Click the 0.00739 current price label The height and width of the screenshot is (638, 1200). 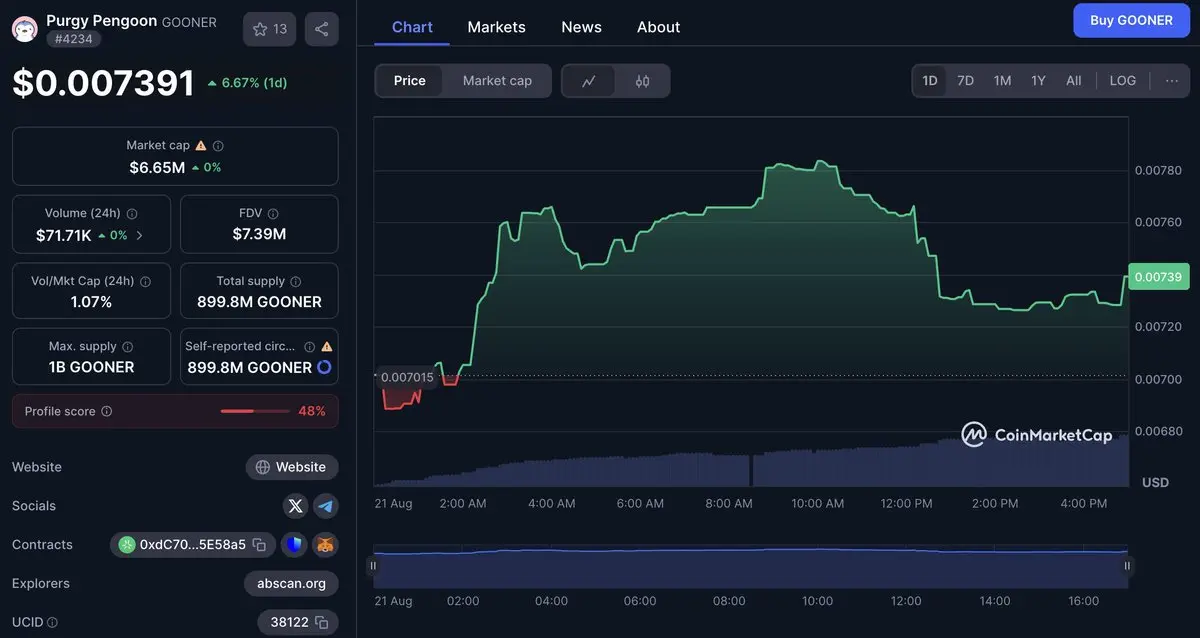1157,277
